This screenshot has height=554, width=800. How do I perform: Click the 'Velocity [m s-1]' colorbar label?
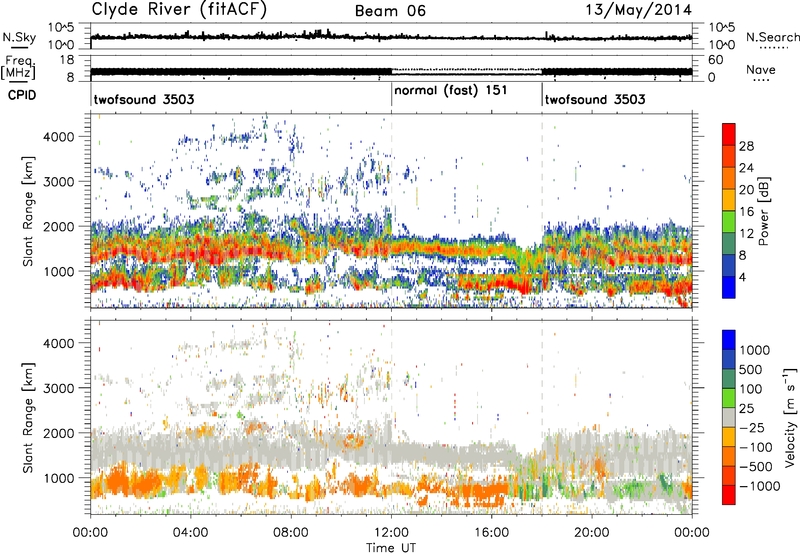790,417
